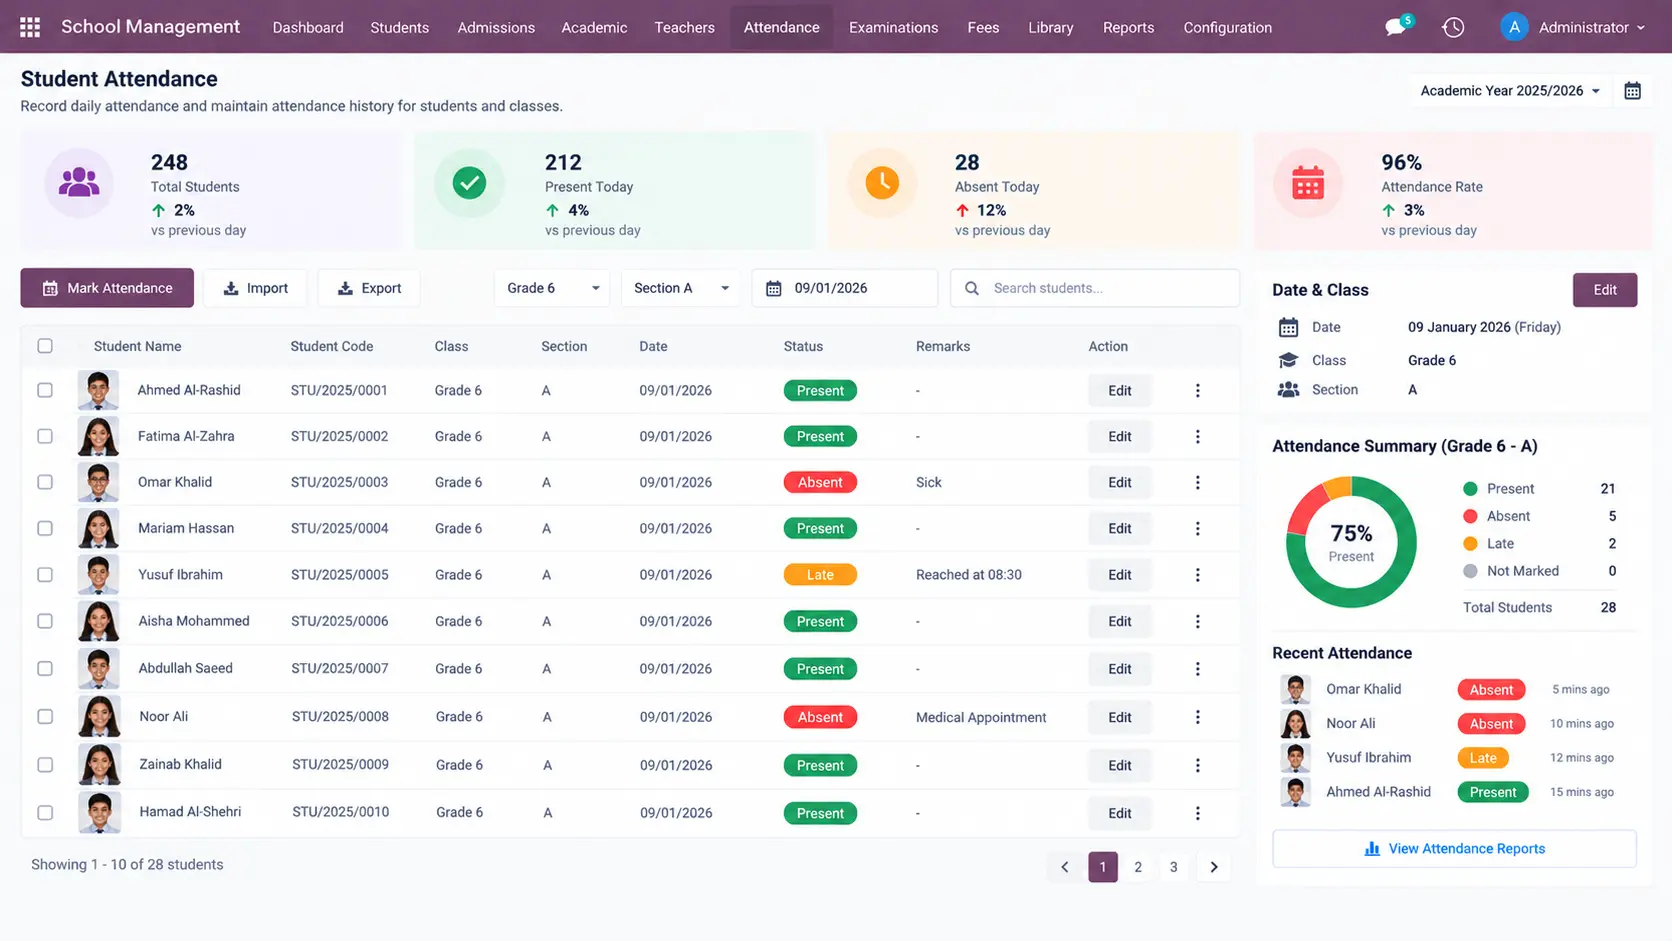The width and height of the screenshot is (1672, 941).
Task: Go to the Examinations menu
Action: coord(893,27)
